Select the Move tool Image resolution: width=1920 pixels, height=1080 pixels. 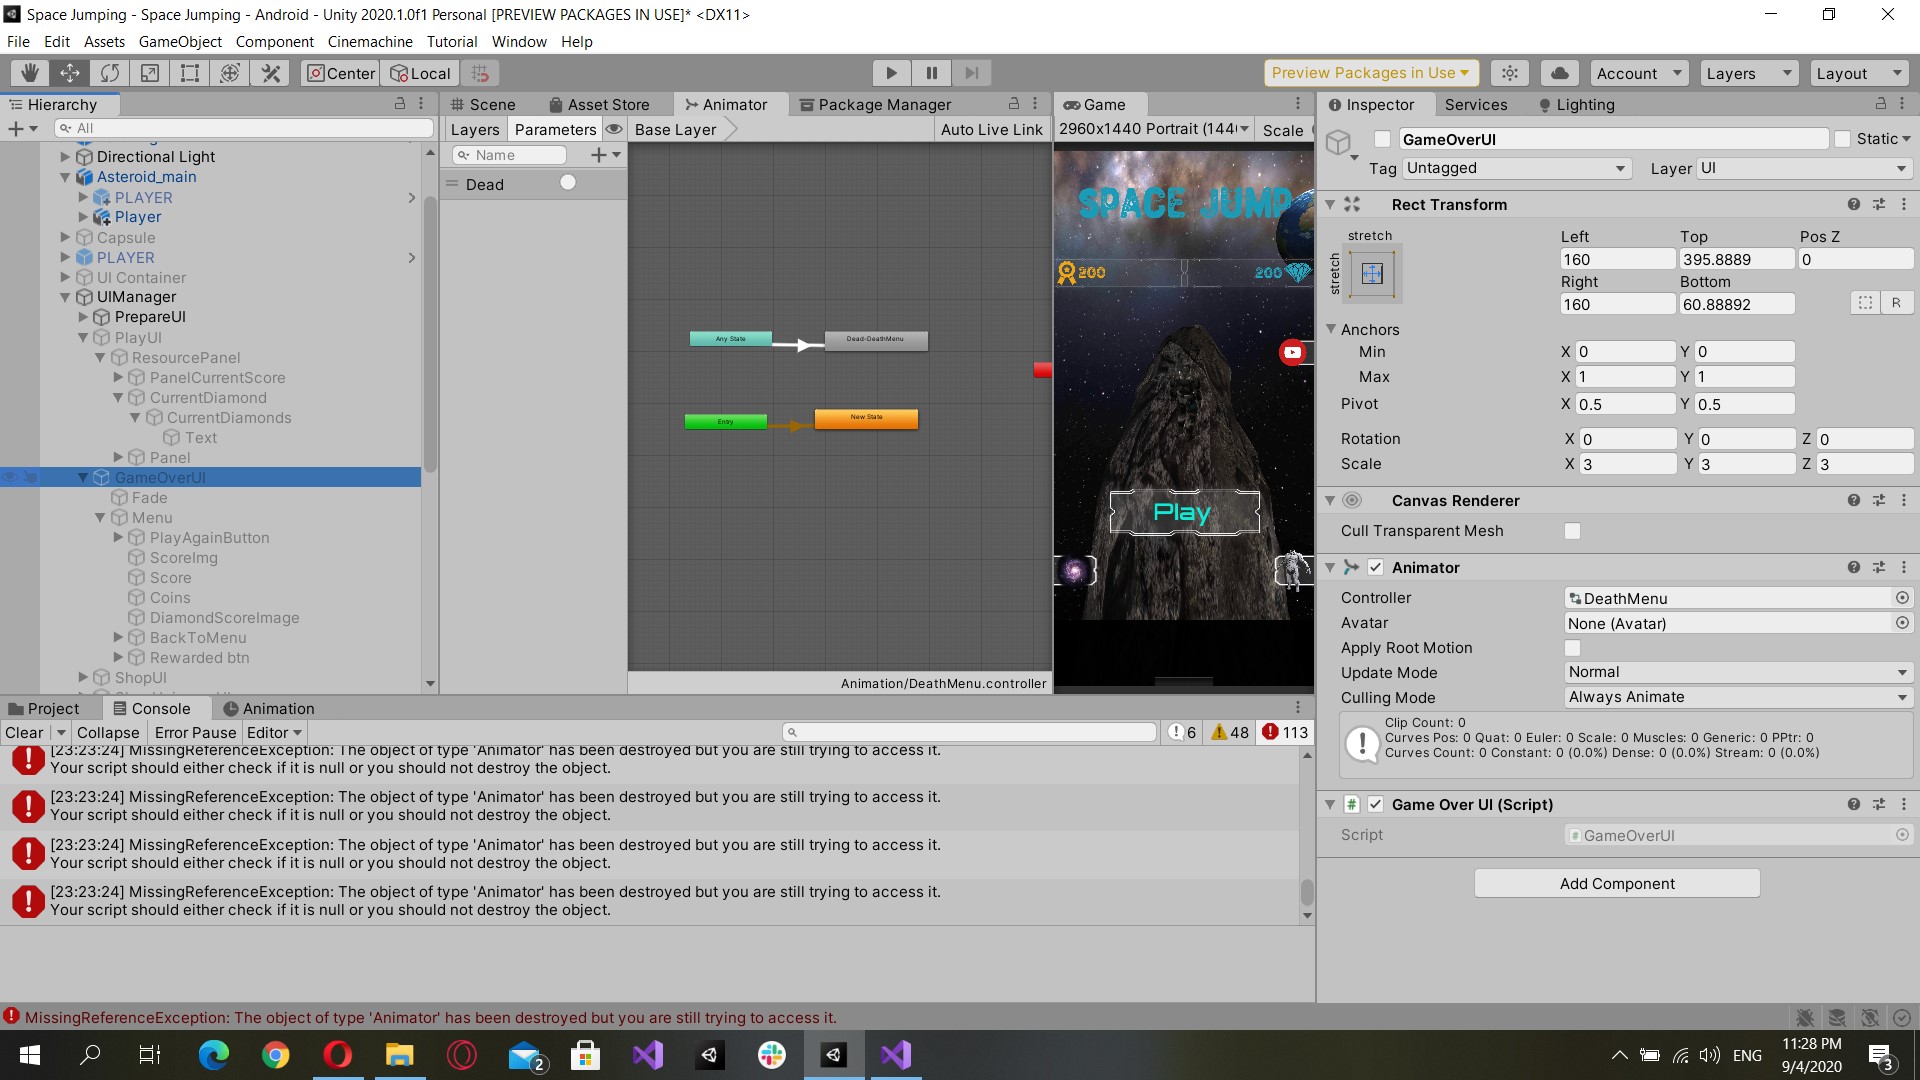[x=70, y=73]
